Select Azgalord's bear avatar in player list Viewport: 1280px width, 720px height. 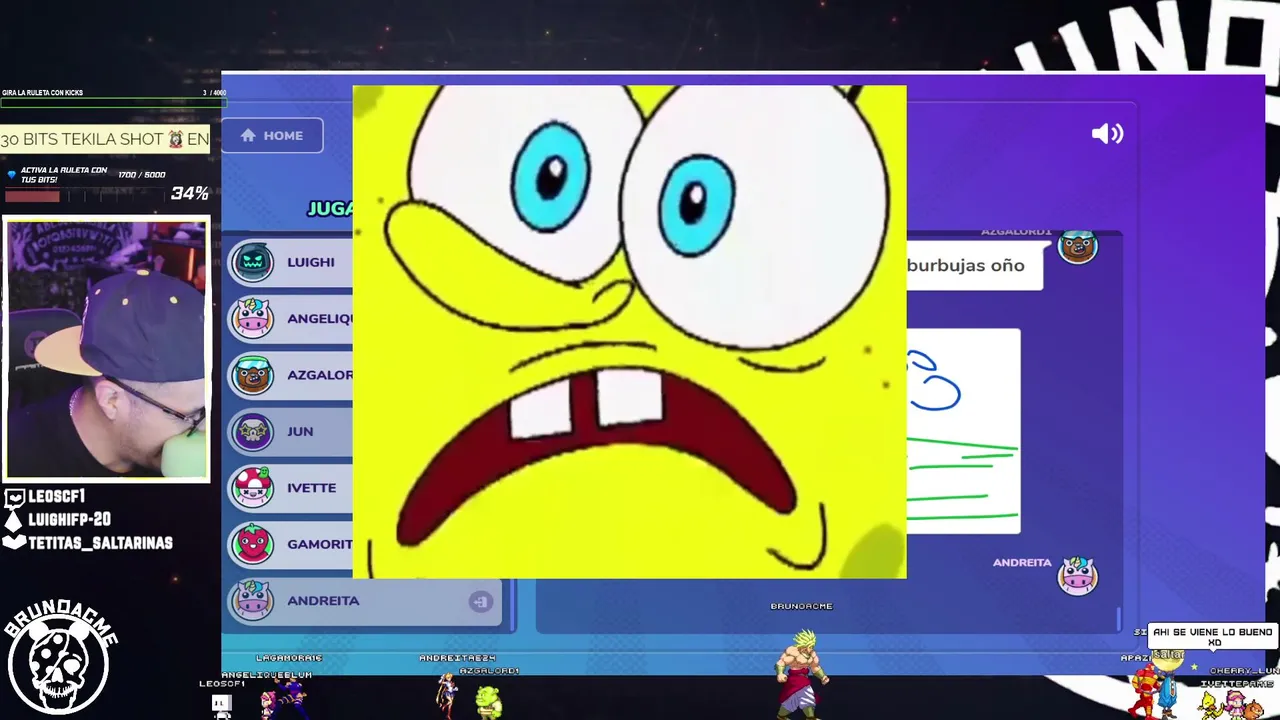[252, 375]
